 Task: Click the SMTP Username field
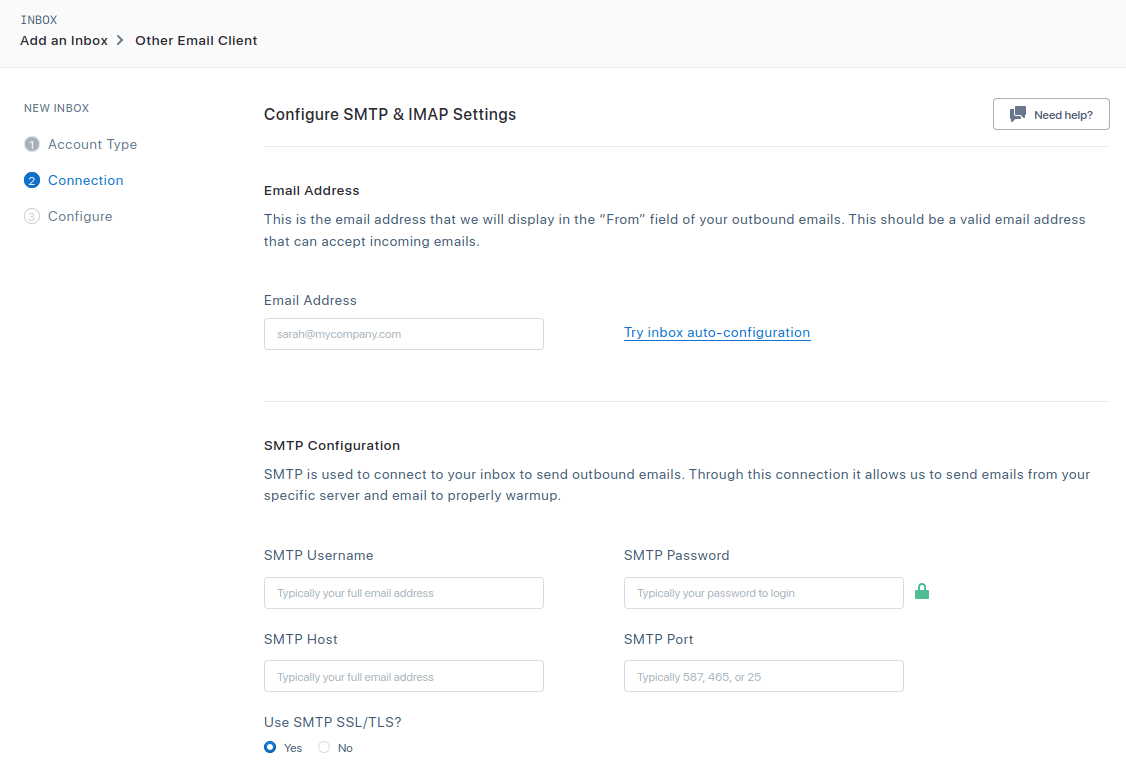(404, 593)
